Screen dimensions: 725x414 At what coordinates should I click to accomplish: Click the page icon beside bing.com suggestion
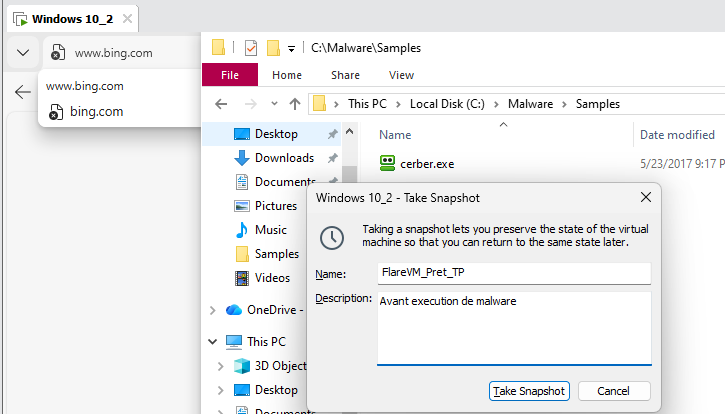pyautogui.click(x=55, y=112)
